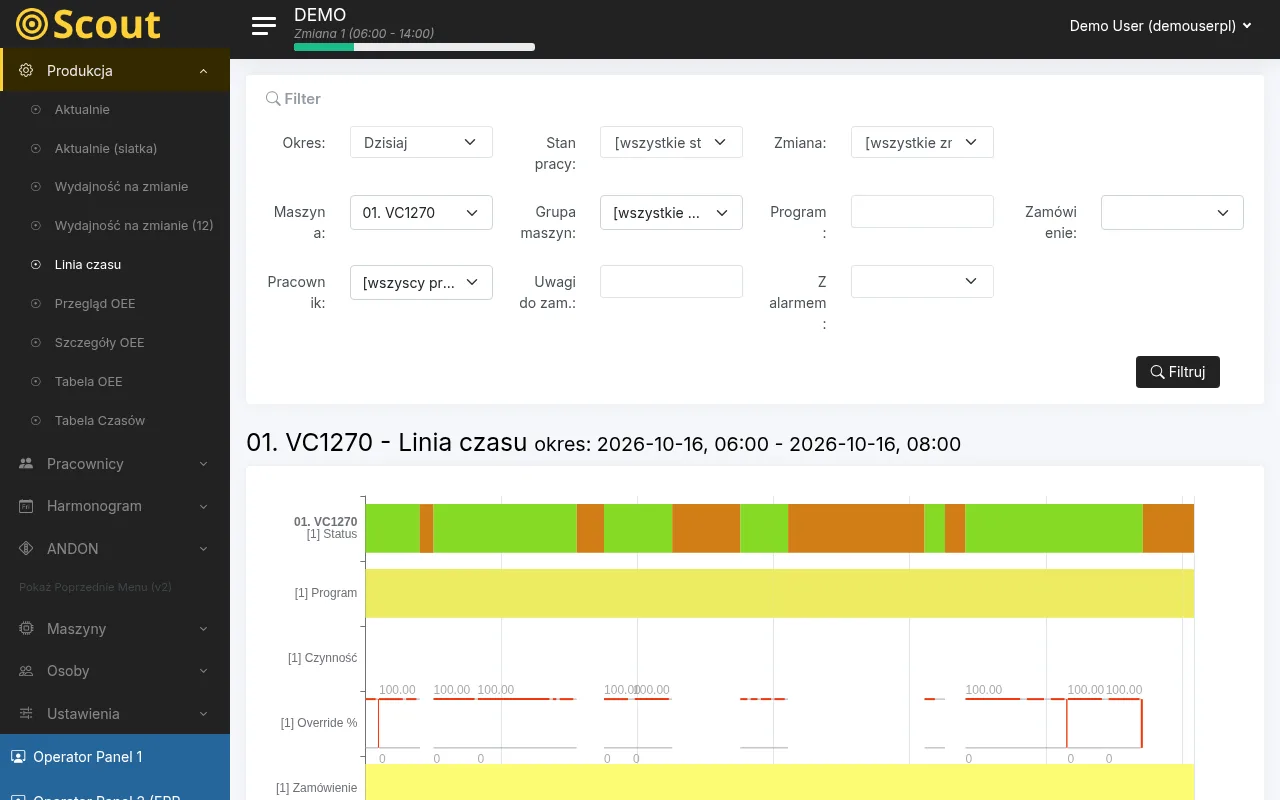The width and height of the screenshot is (1280, 800).
Task: Click the Ustawienia sliders icon
Action: point(26,714)
